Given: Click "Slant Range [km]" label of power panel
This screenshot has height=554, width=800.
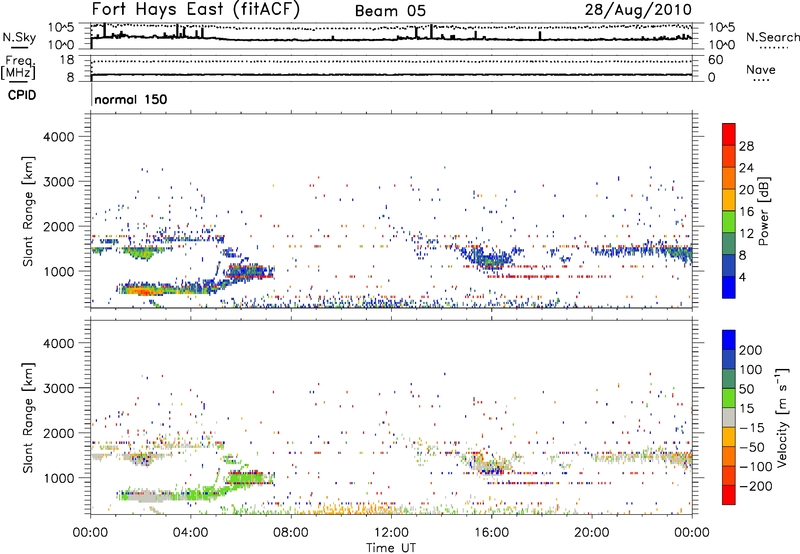Looking at the screenshot, I should (28, 211).
